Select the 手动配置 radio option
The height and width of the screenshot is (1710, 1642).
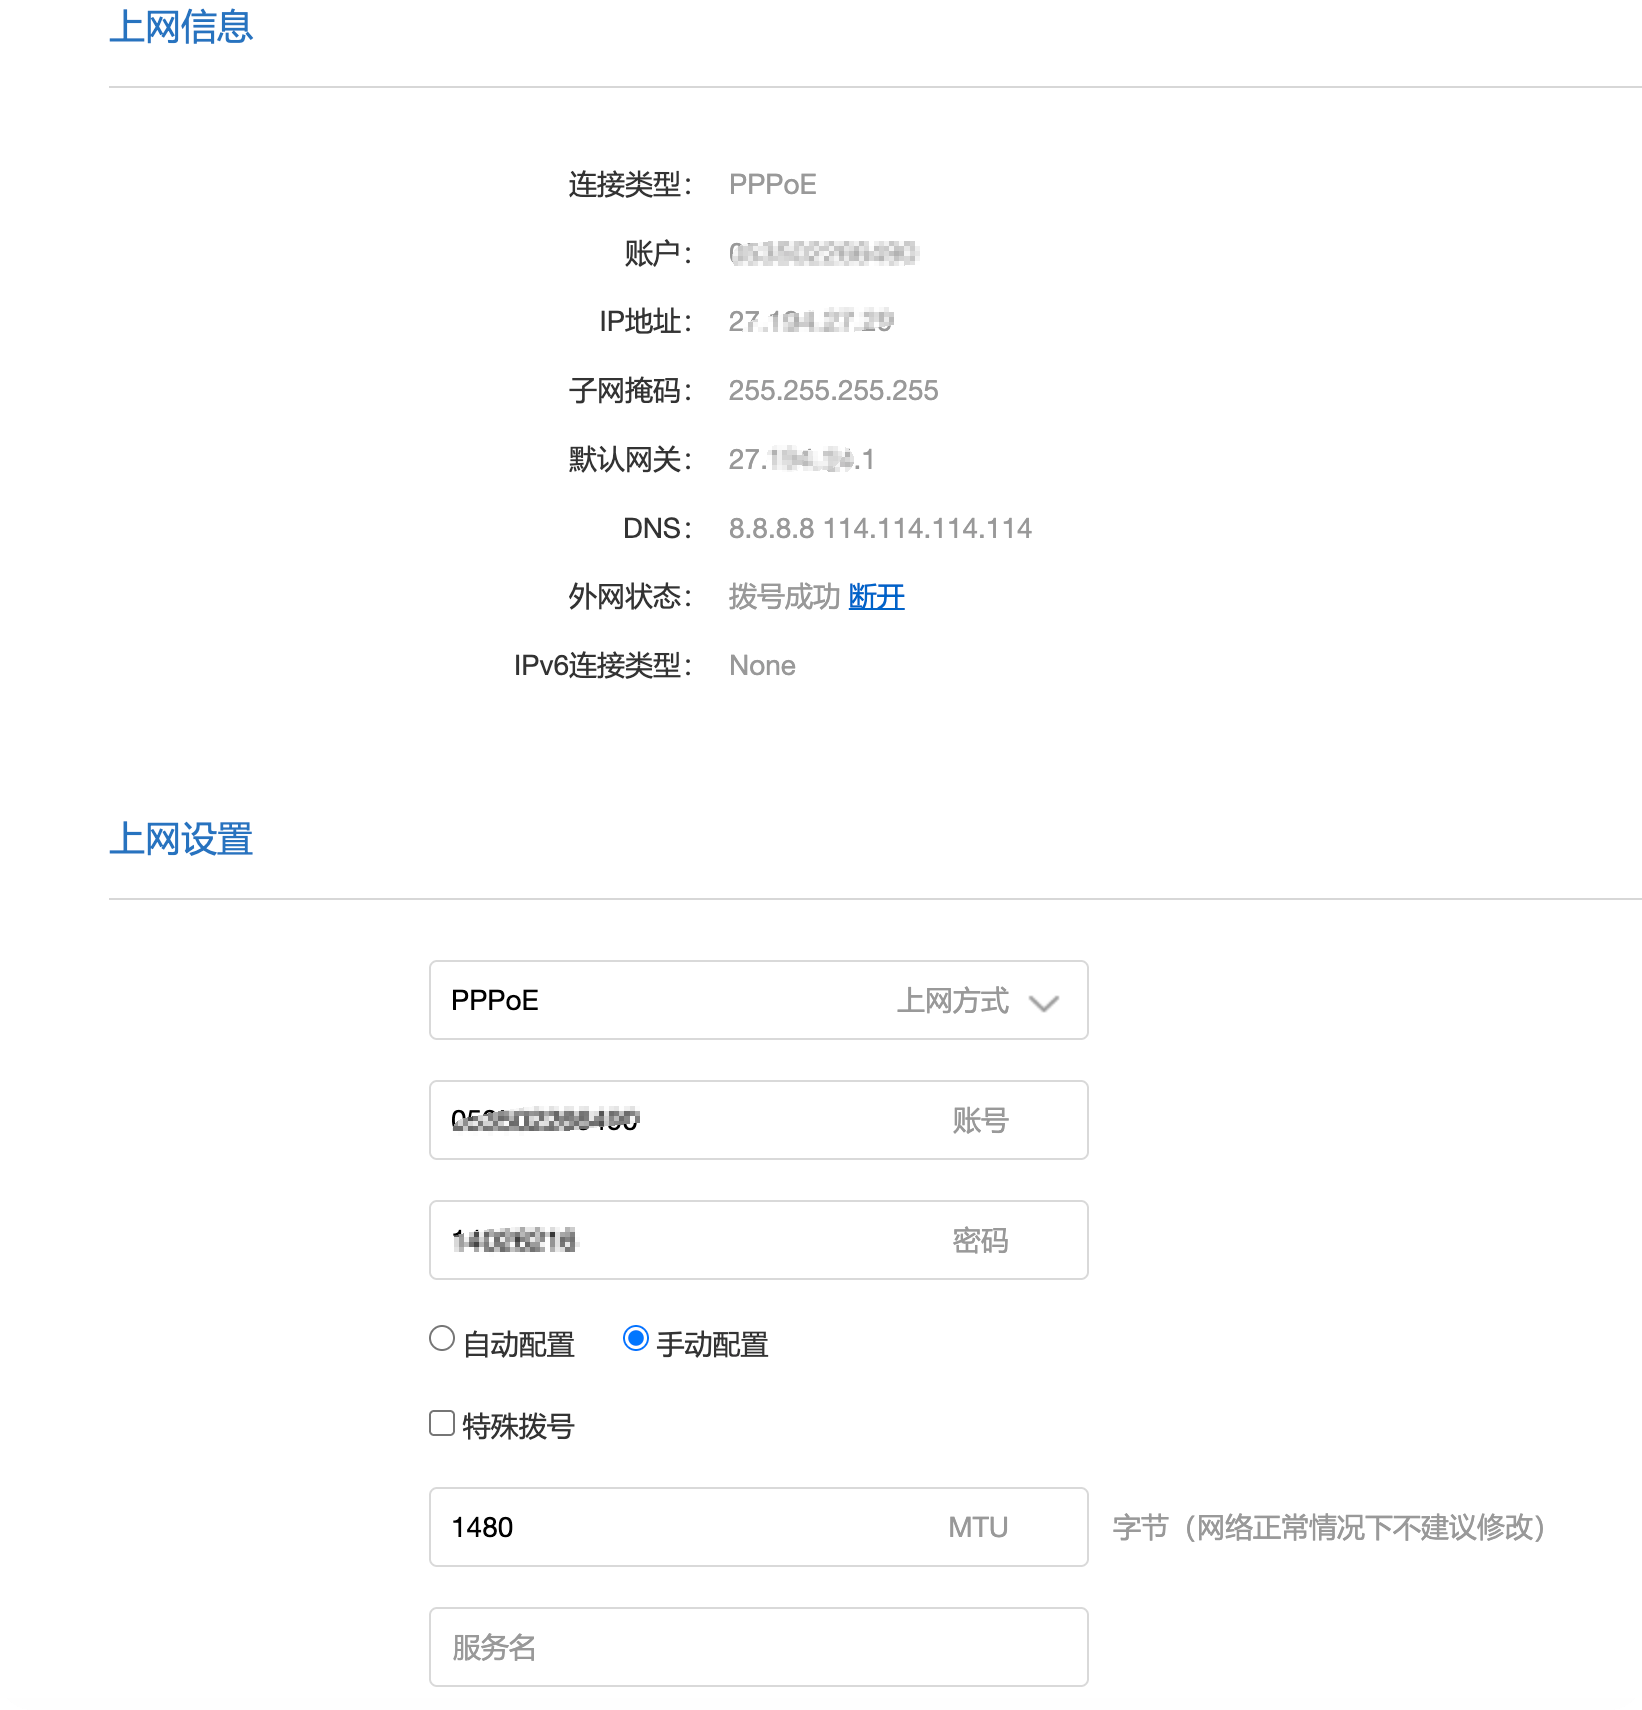(636, 1340)
